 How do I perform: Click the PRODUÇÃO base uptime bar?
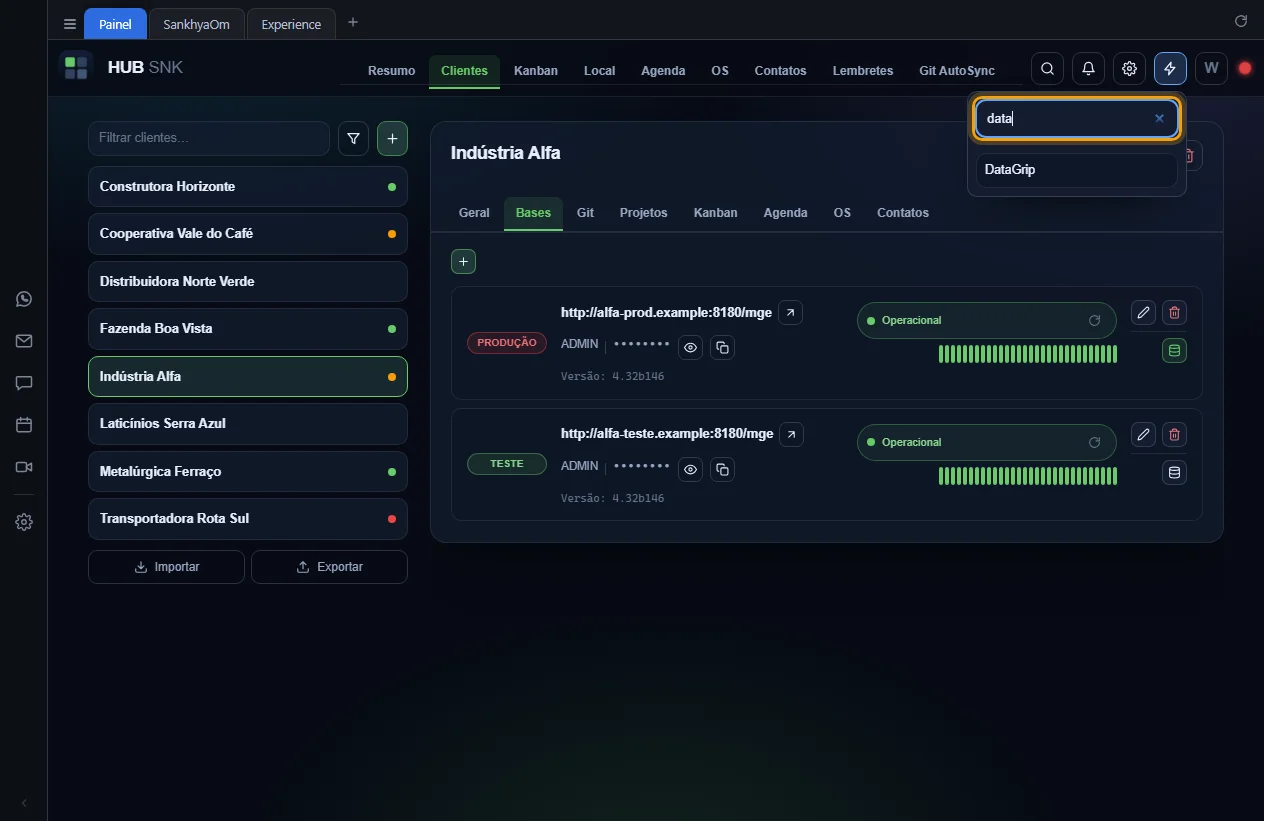(1028, 354)
